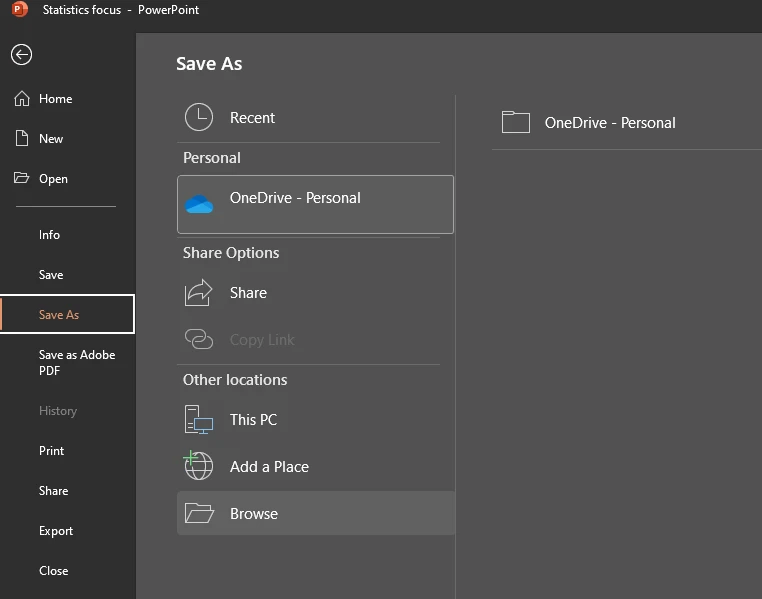Image resolution: width=762 pixels, height=599 pixels.
Task: Click Add a Place
Action: pyautogui.click(x=315, y=466)
